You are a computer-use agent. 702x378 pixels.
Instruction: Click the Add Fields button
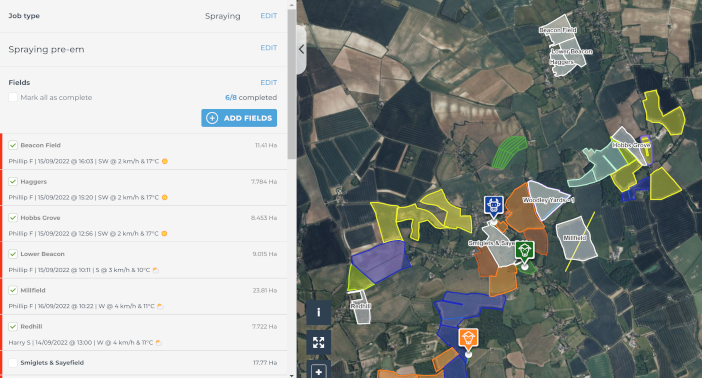click(239, 118)
